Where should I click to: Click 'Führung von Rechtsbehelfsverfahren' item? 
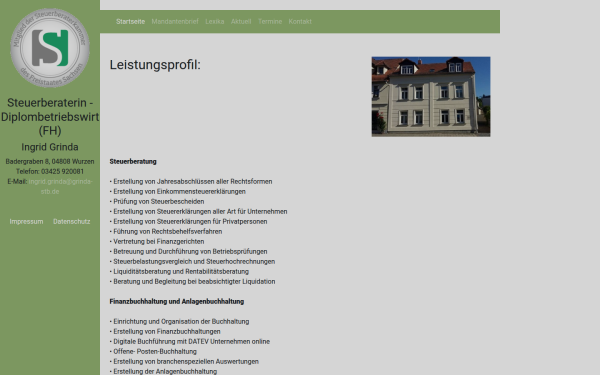point(166,231)
